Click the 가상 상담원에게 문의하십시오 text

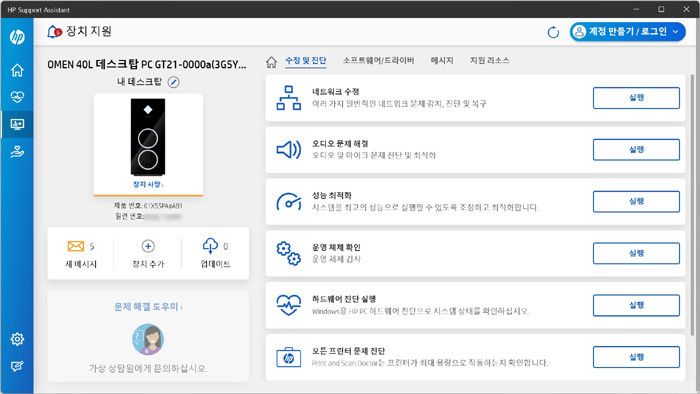[148, 369]
